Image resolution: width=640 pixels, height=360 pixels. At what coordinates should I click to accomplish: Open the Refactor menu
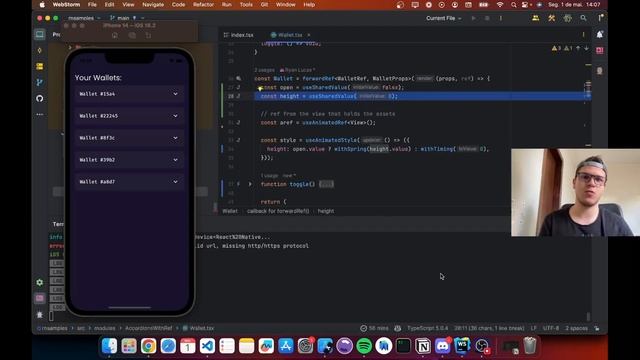[203, 4]
